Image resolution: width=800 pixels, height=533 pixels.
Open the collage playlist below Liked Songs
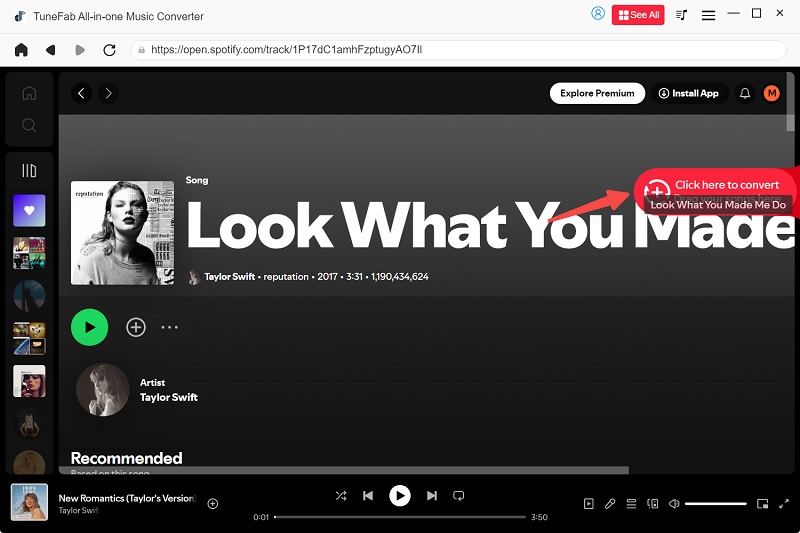click(x=29, y=253)
